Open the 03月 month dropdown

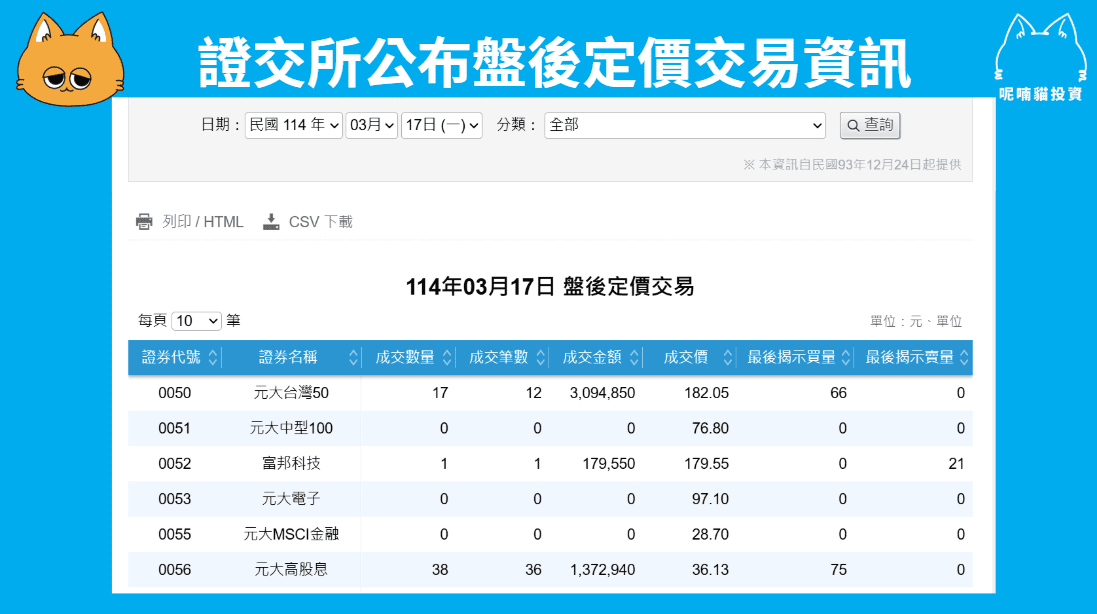click(x=371, y=125)
